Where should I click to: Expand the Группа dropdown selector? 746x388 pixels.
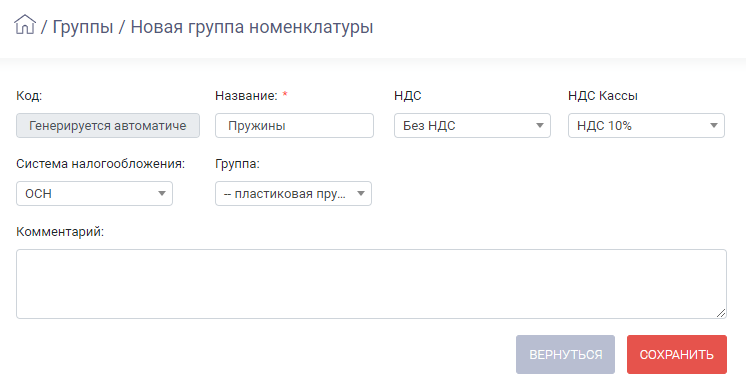click(x=293, y=194)
